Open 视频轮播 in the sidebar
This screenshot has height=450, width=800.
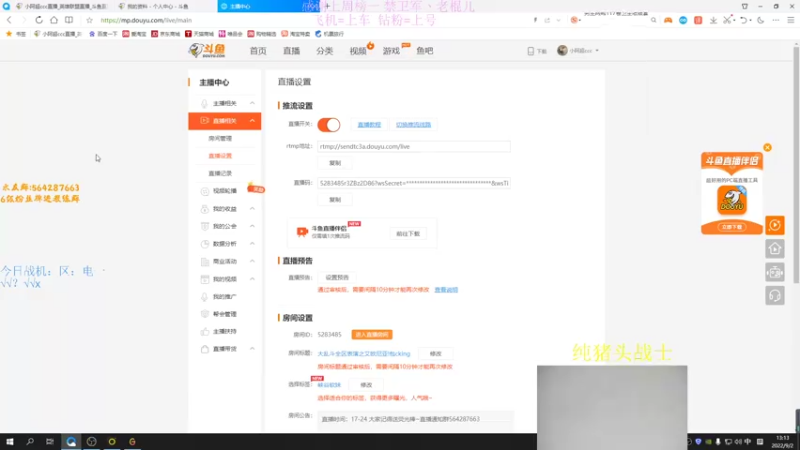point(224,191)
